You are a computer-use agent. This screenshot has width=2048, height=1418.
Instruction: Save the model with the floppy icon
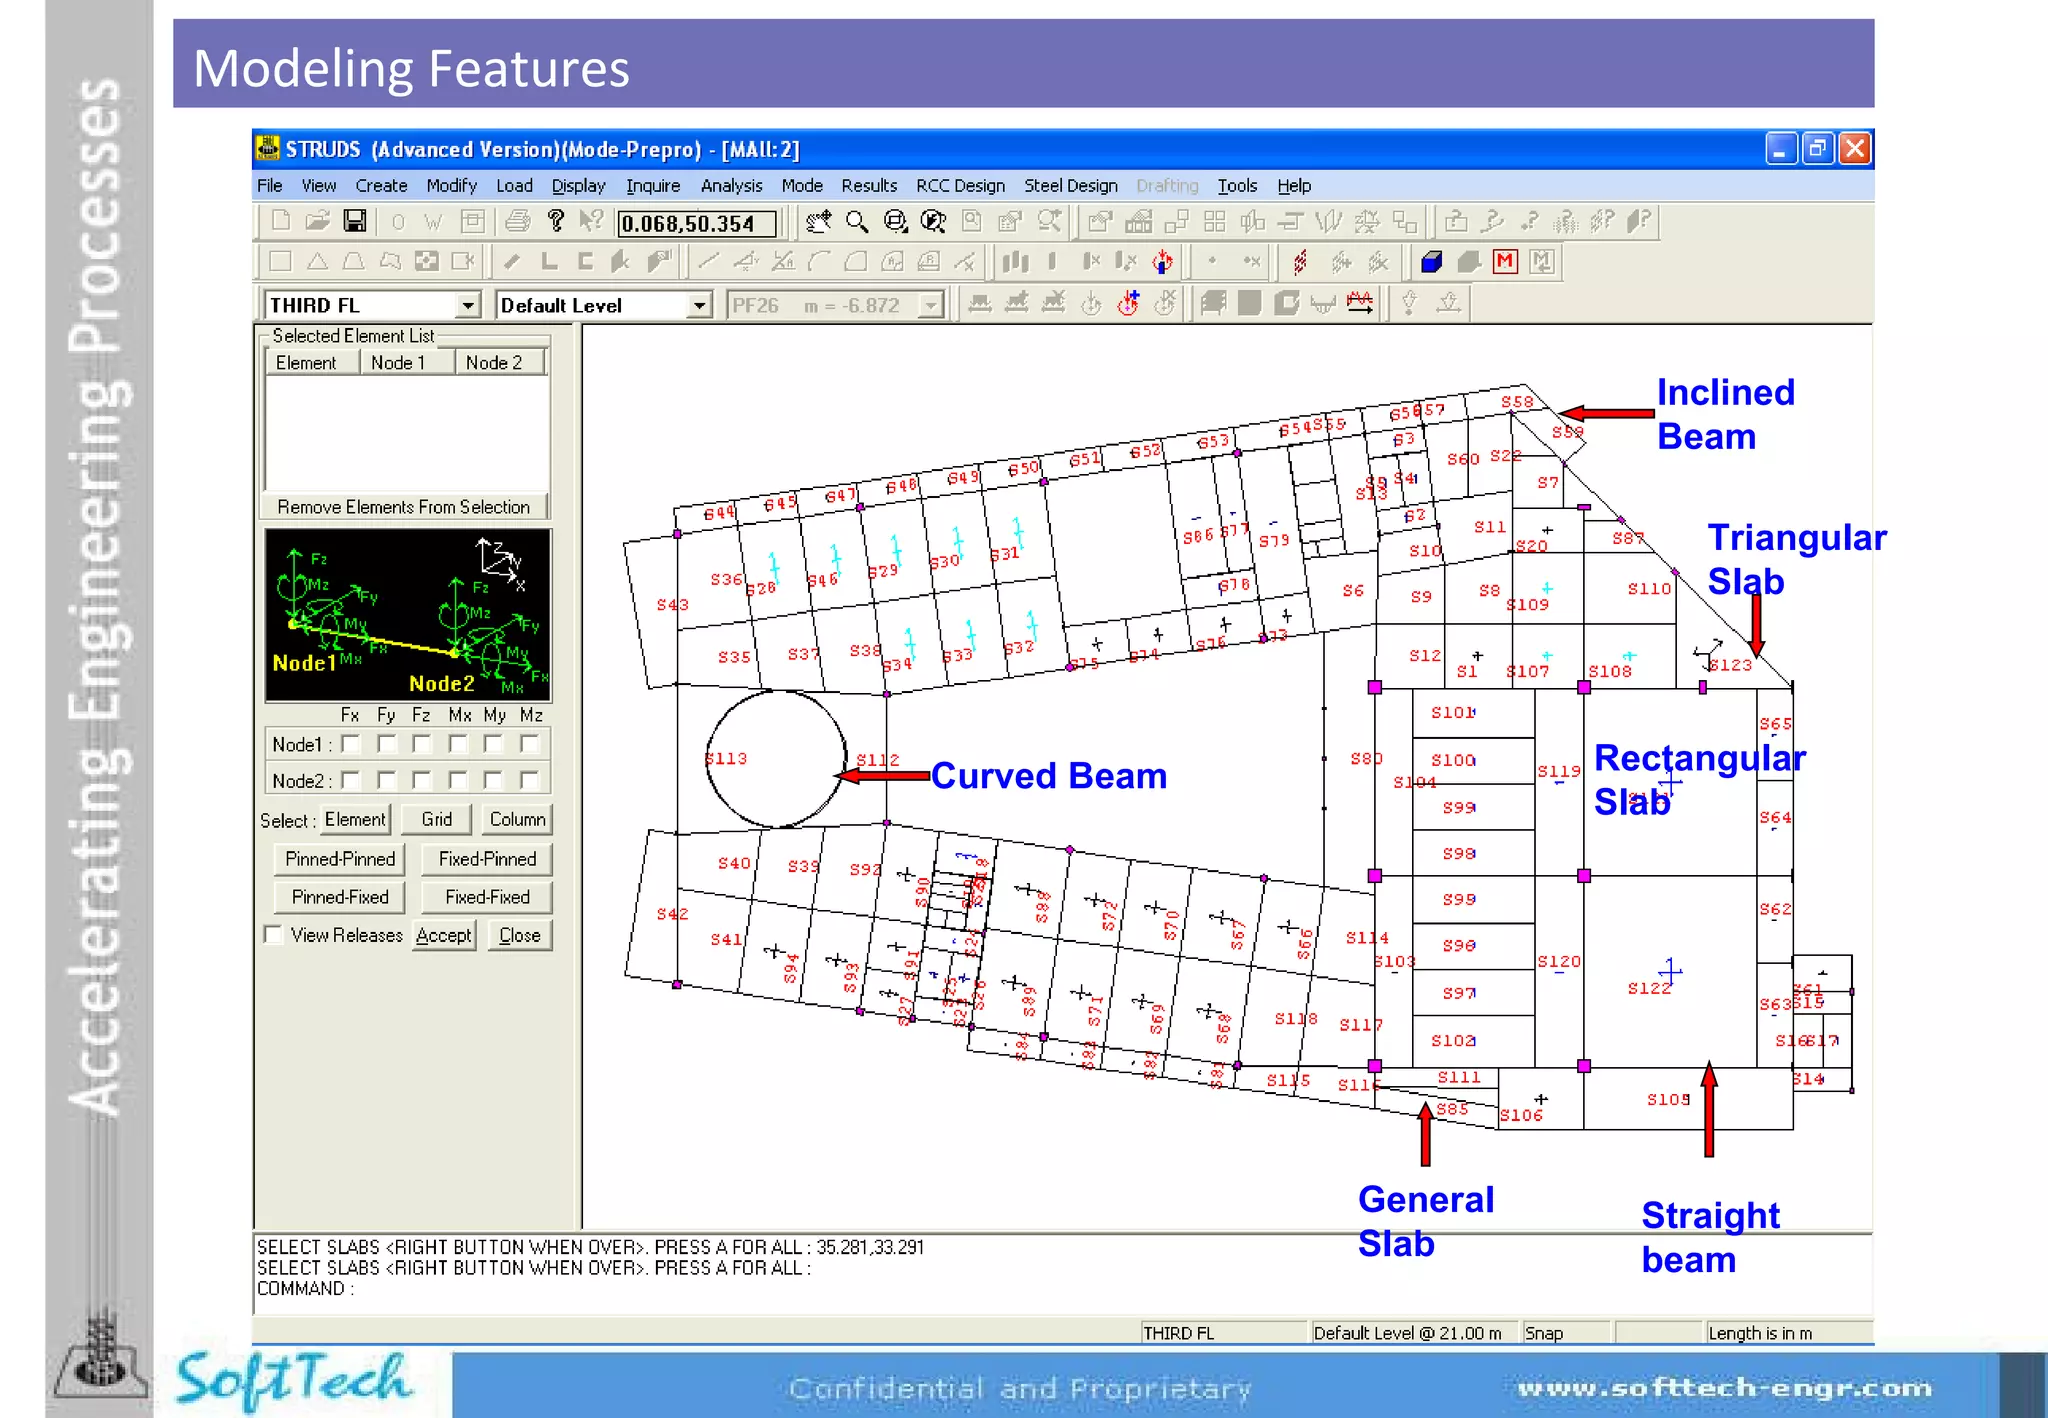pos(355,221)
